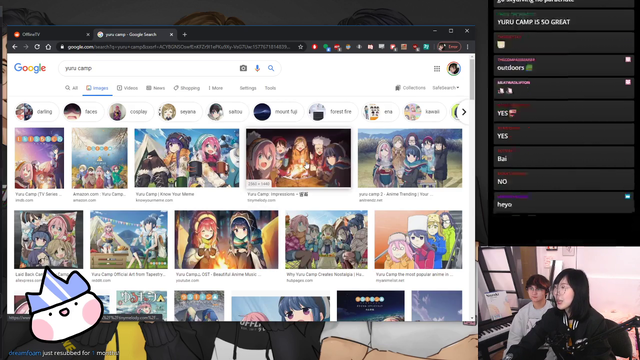
Task: Open Collections
Action: point(410,88)
